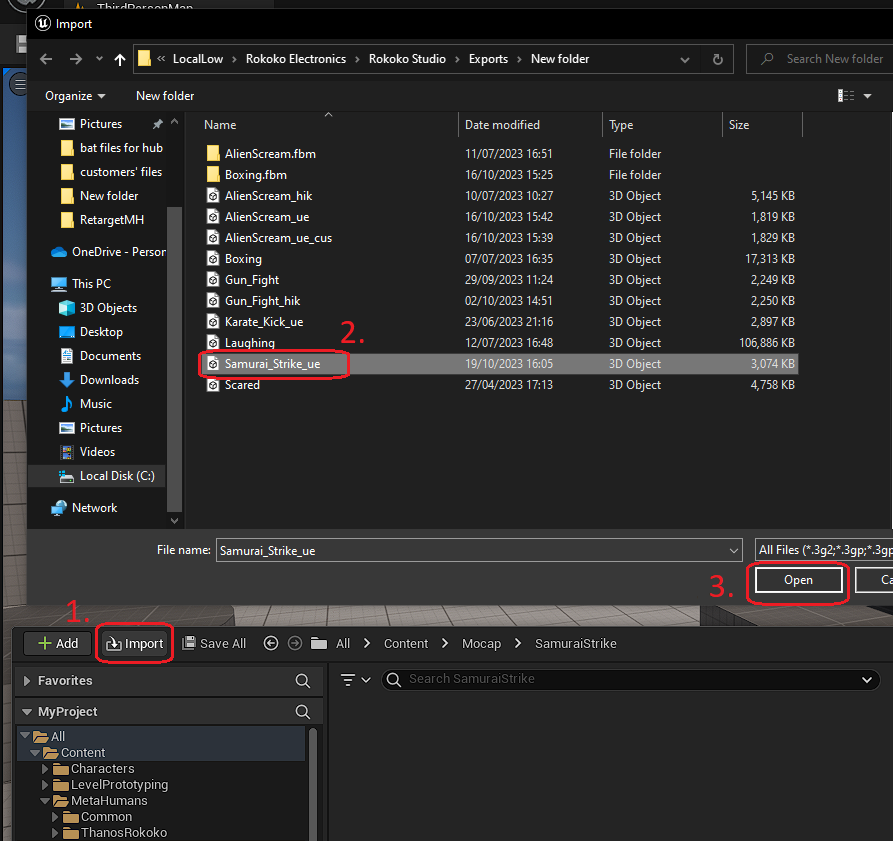893x841 pixels.
Task: Click Add in Content Browser
Action: pyautogui.click(x=58, y=643)
